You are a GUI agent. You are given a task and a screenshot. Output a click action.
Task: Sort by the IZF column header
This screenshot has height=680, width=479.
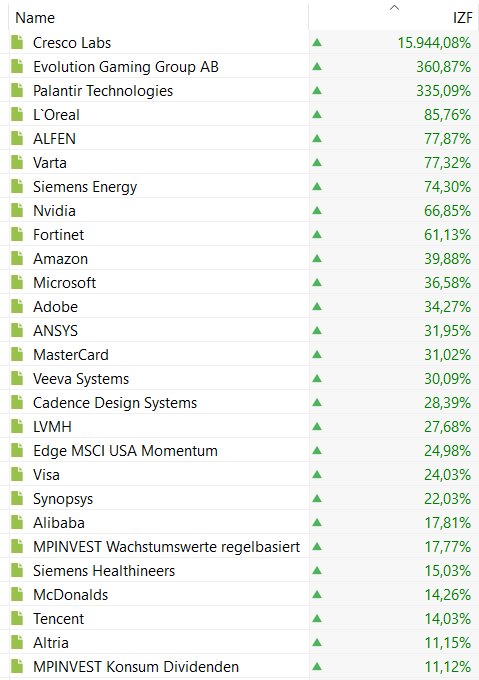click(x=463, y=18)
